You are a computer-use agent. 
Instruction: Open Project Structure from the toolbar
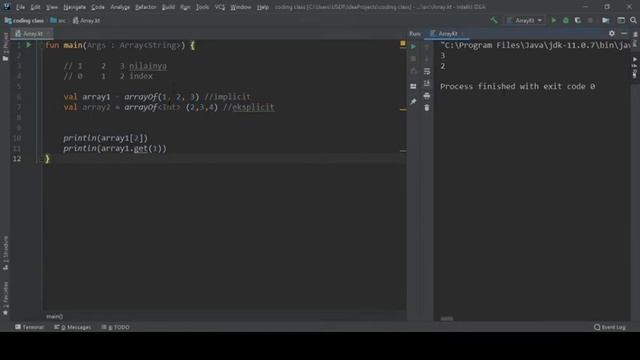tap(606, 20)
